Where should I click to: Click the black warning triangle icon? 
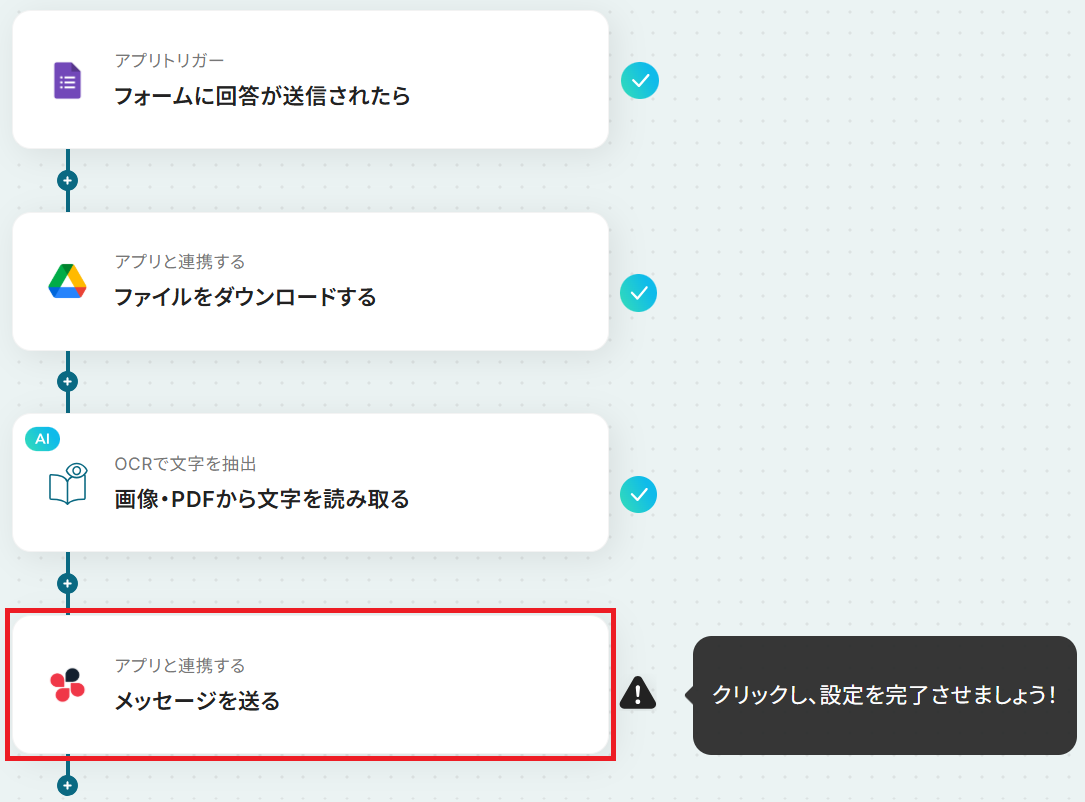pyautogui.click(x=637, y=693)
